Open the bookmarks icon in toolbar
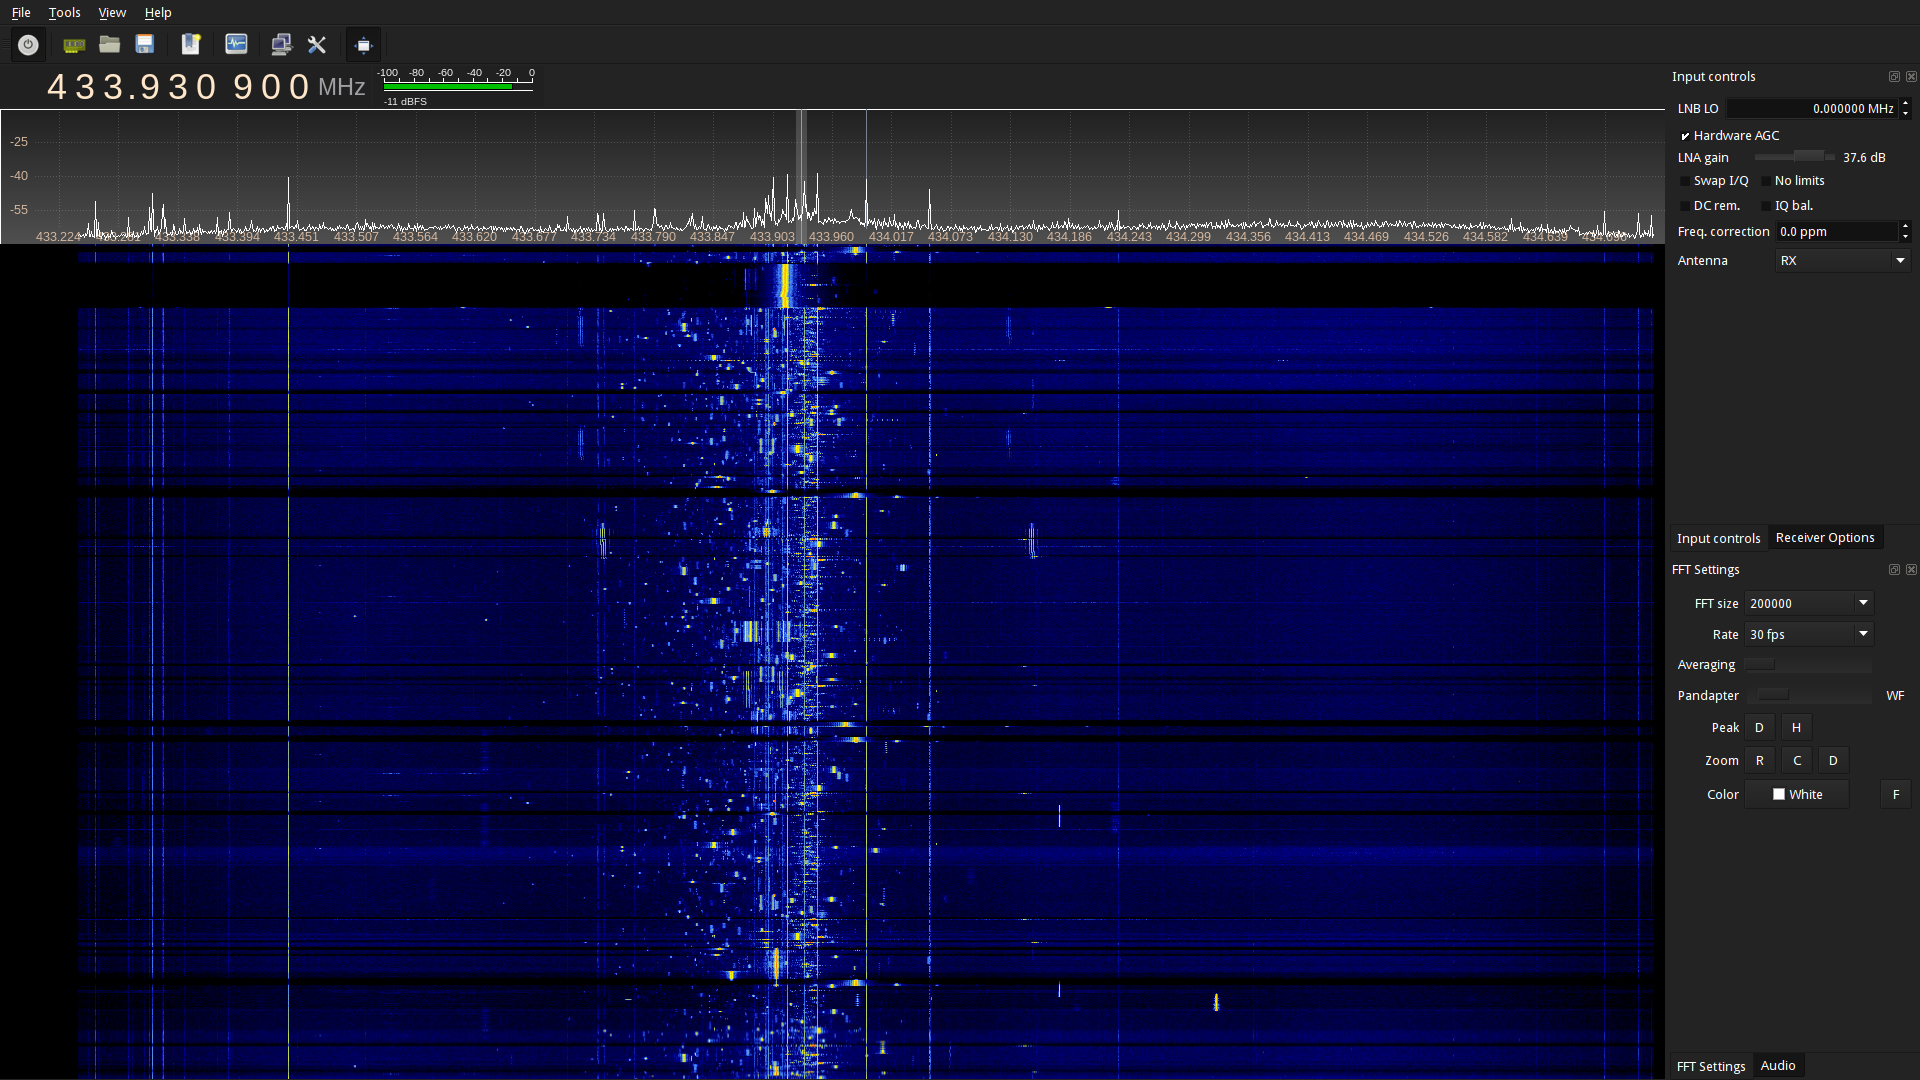This screenshot has width=1920, height=1080. tap(190, 44)
